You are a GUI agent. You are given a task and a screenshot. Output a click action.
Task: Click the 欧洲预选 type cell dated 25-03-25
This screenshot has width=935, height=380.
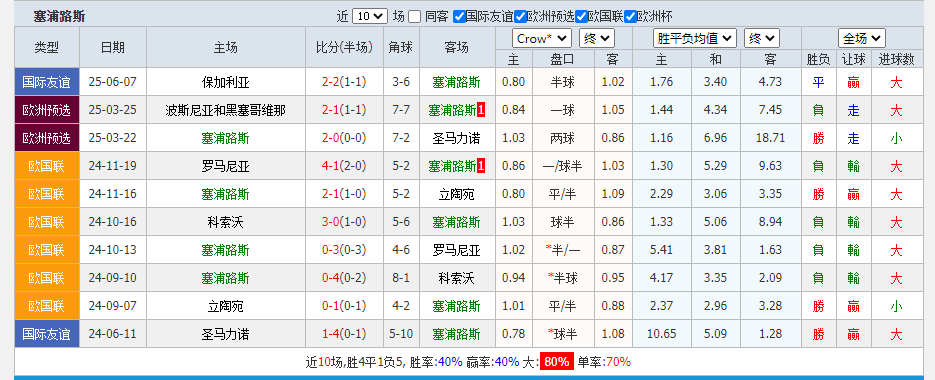(47, 110)
